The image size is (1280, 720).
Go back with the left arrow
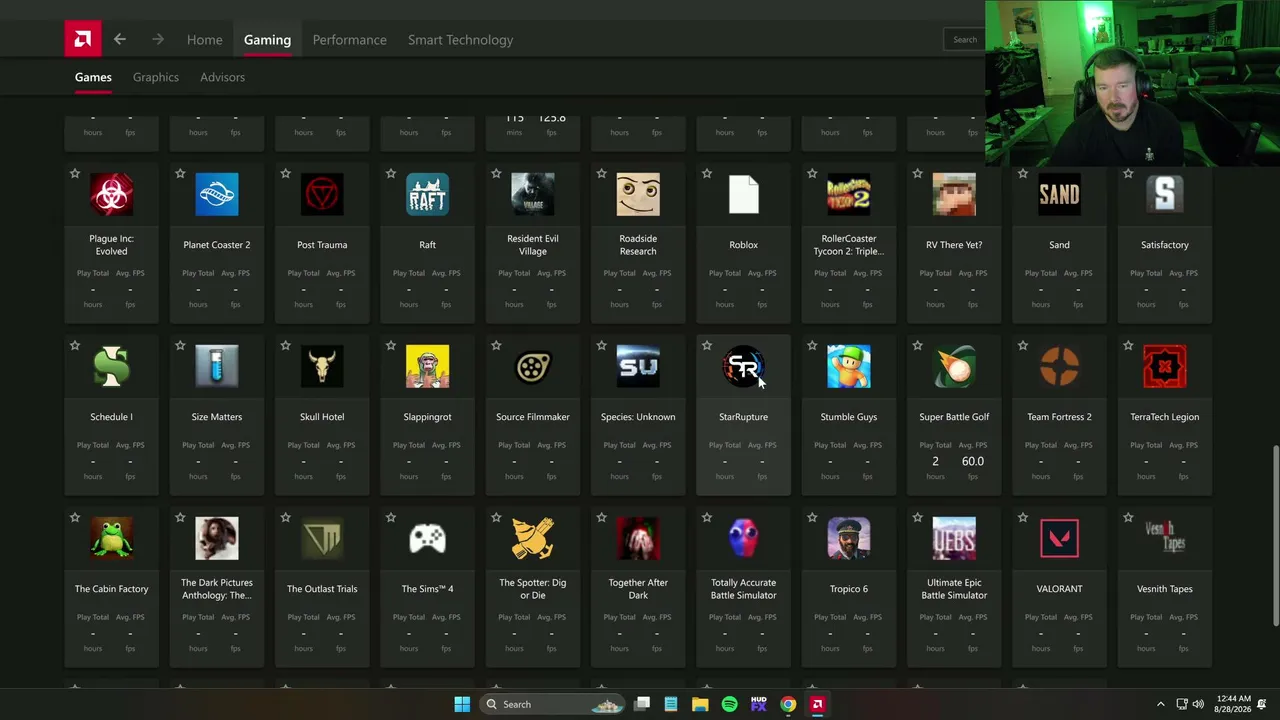(x=120, y=40)
